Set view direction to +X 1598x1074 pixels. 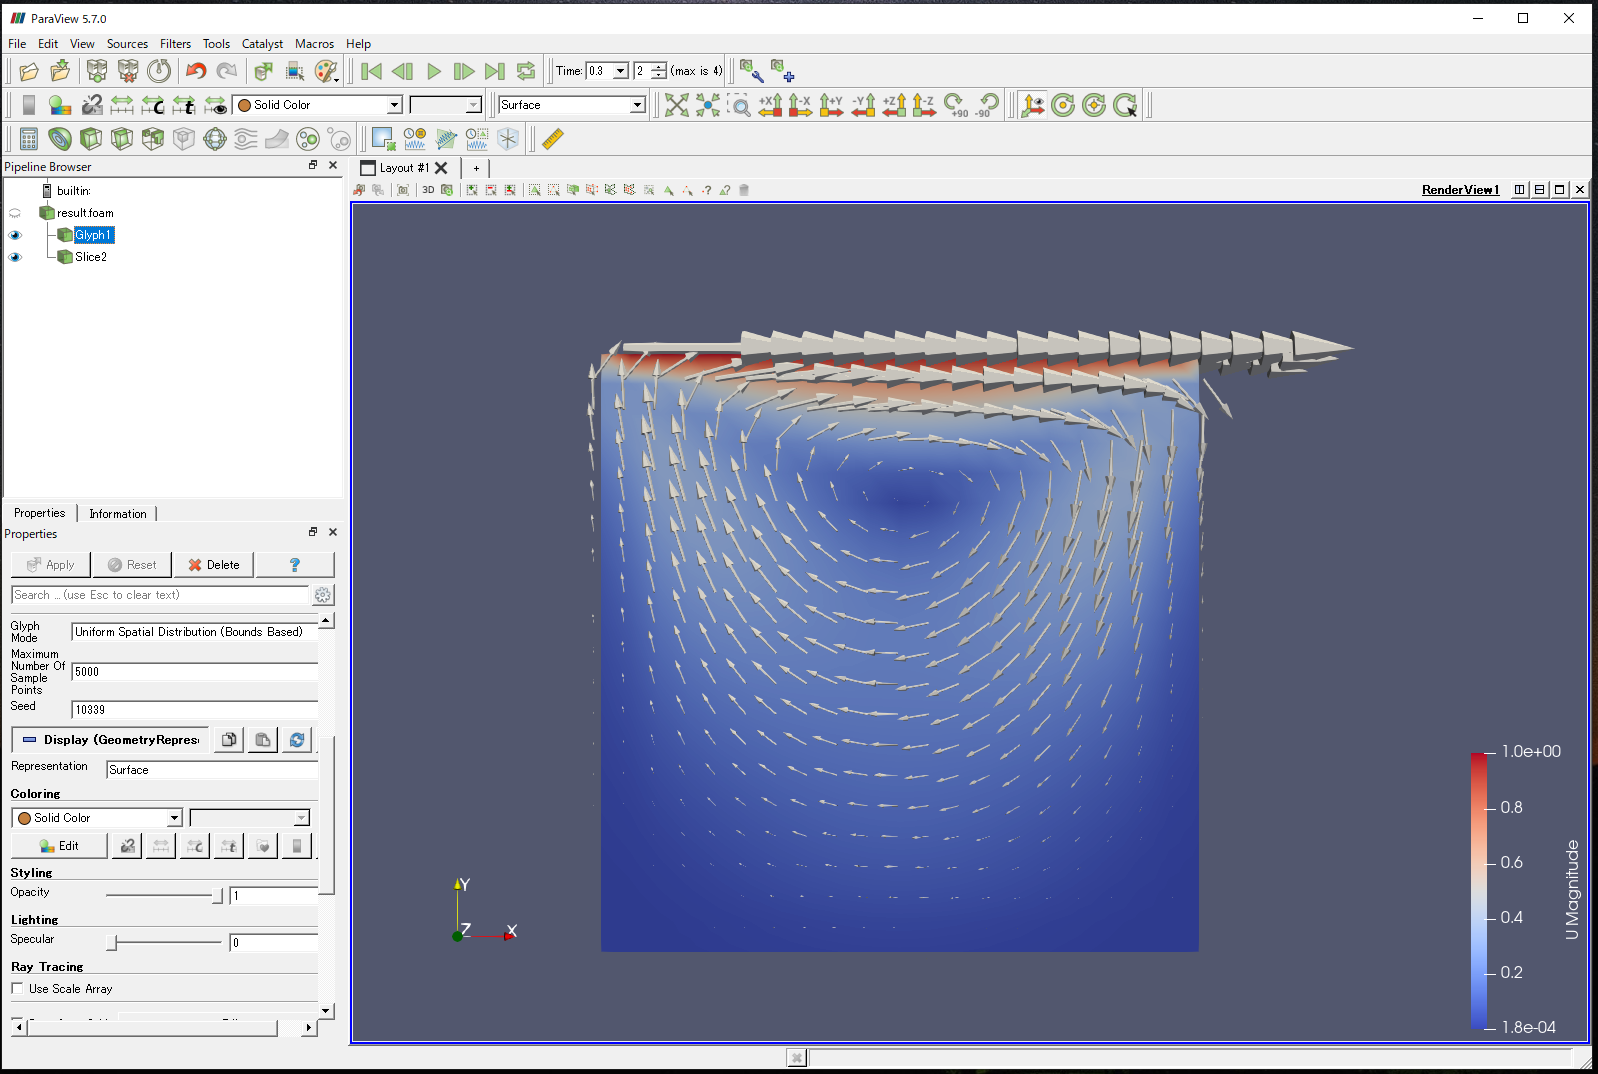770,105
